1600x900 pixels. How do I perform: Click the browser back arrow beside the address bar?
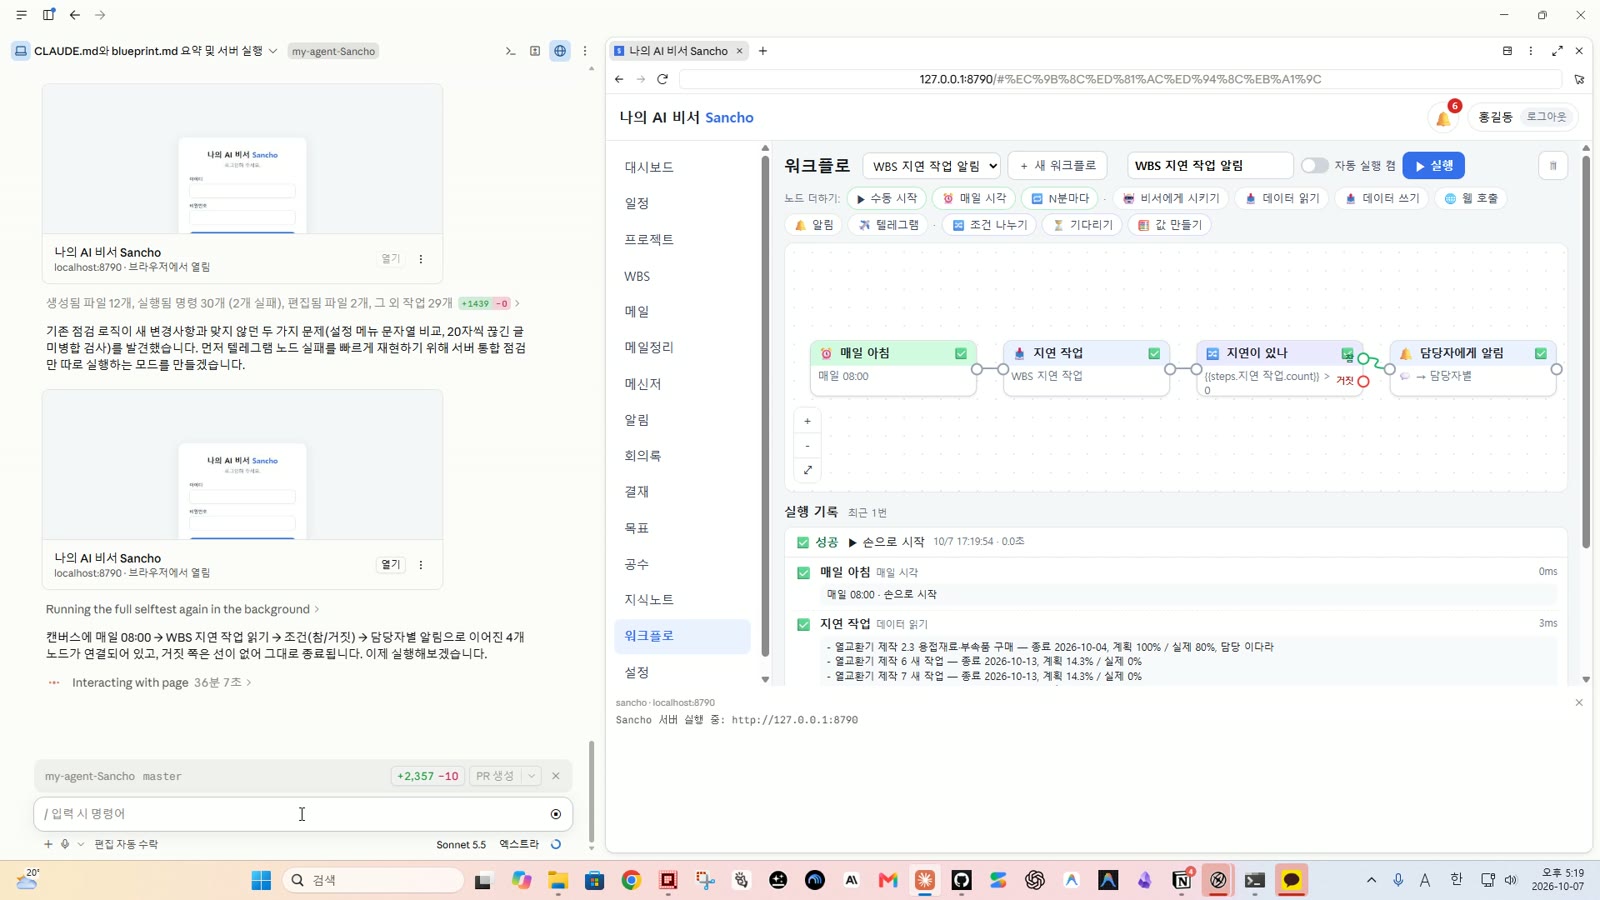(x=619, y=79)
